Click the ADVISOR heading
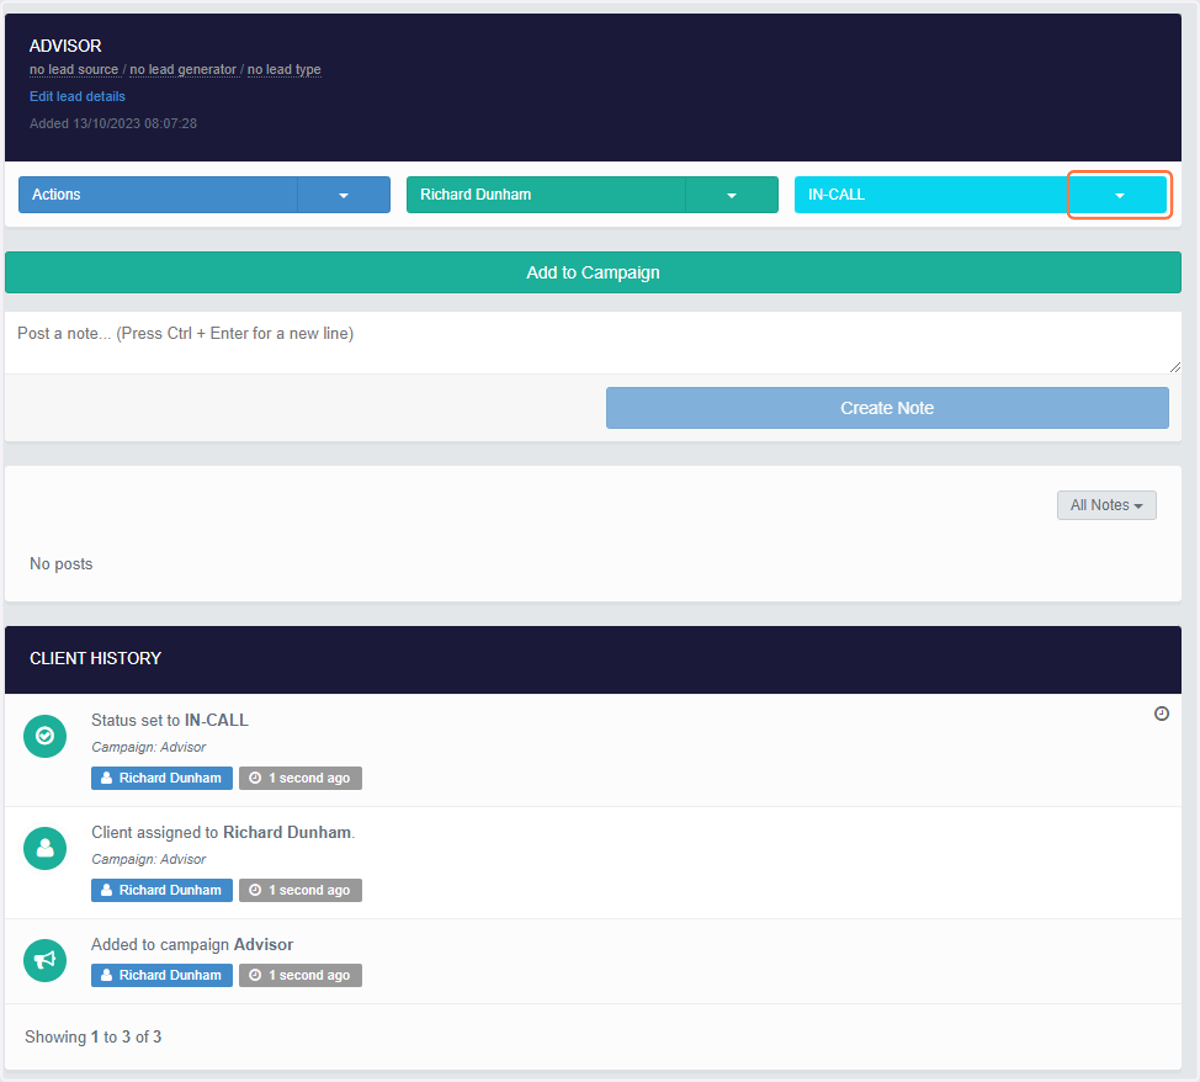 click(65, 46)
